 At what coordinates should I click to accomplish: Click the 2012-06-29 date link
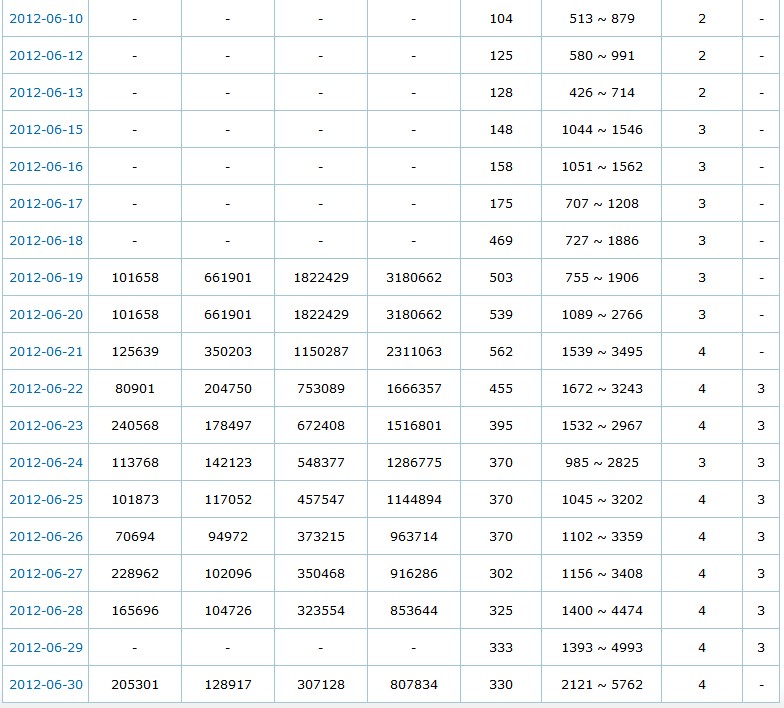pyautogui.click(x=46, y=648)
